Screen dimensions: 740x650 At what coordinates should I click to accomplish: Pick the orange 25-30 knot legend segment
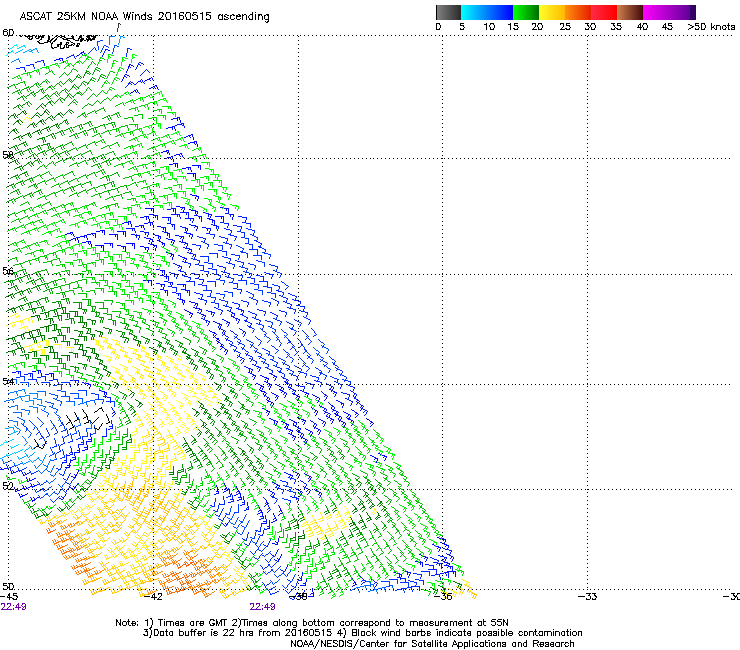coord(578,12)
